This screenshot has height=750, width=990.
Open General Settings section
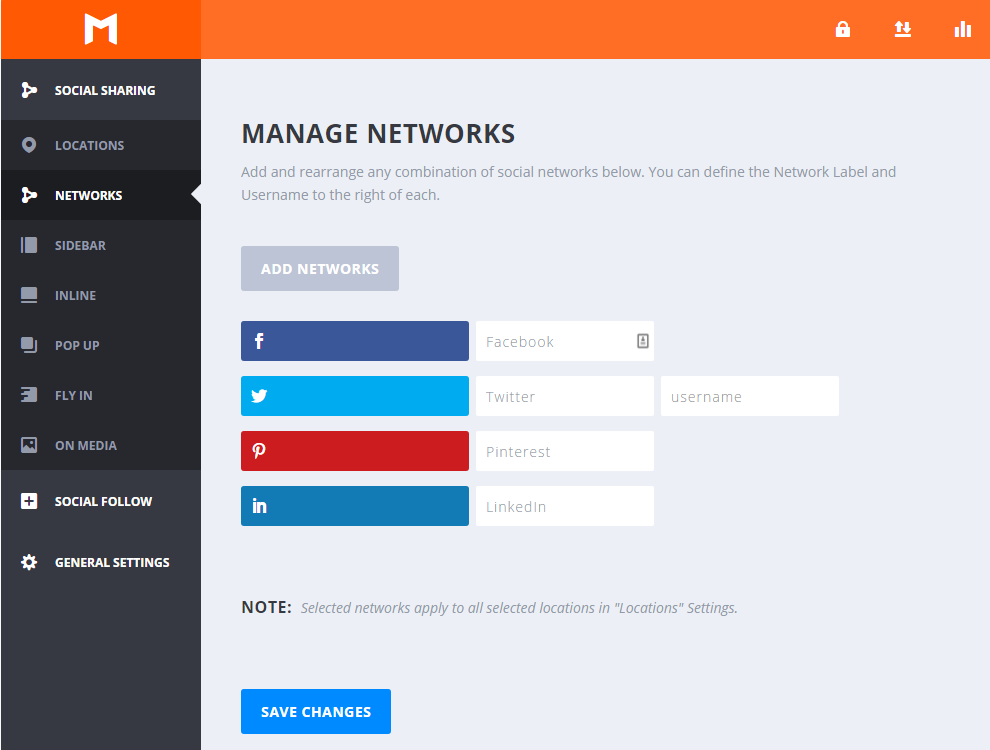coord(111,562)
